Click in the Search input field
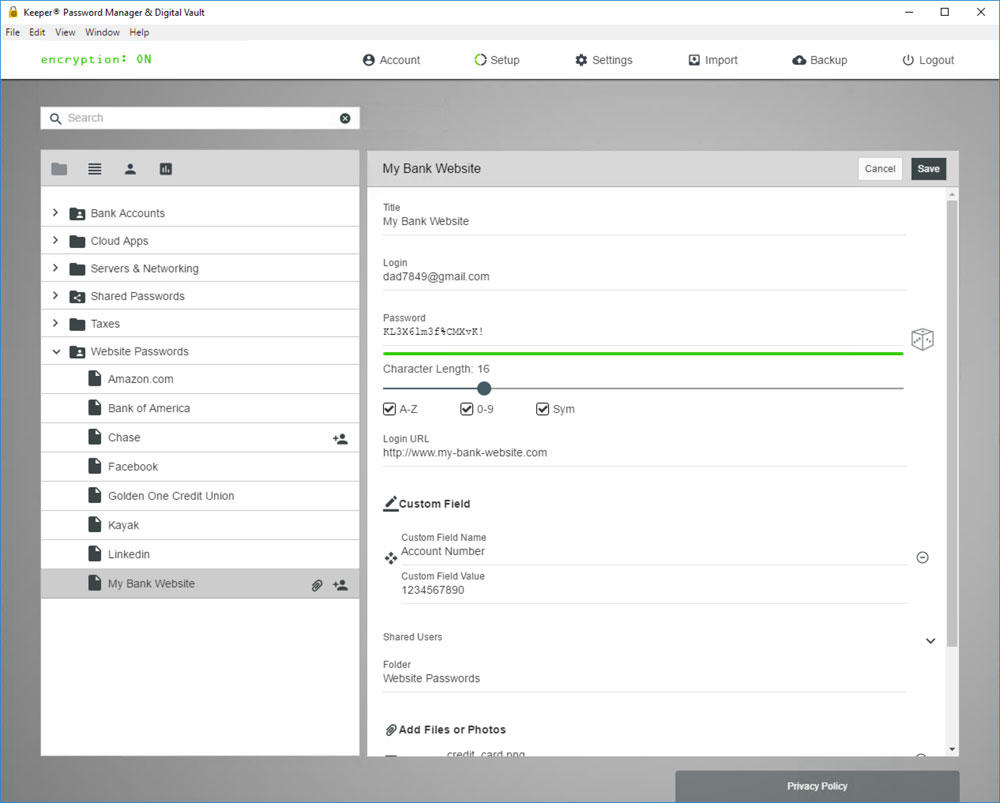The width and height of the screenshot is (1000, 803). 201,118
